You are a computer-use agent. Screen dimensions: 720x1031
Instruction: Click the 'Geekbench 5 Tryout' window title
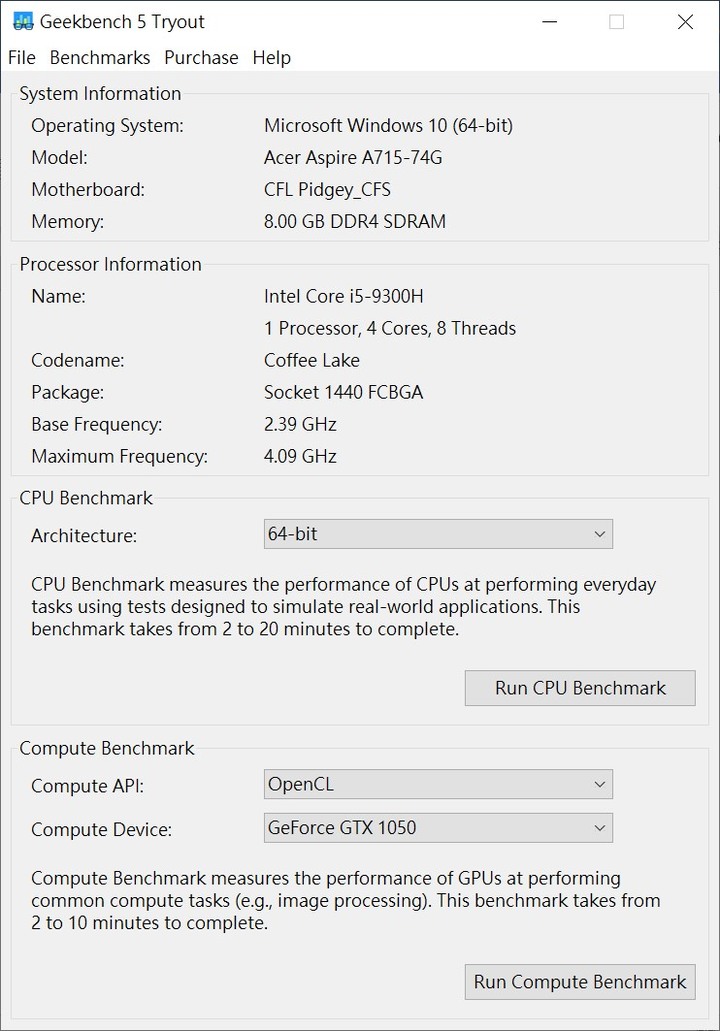click(x=122, y=22)
